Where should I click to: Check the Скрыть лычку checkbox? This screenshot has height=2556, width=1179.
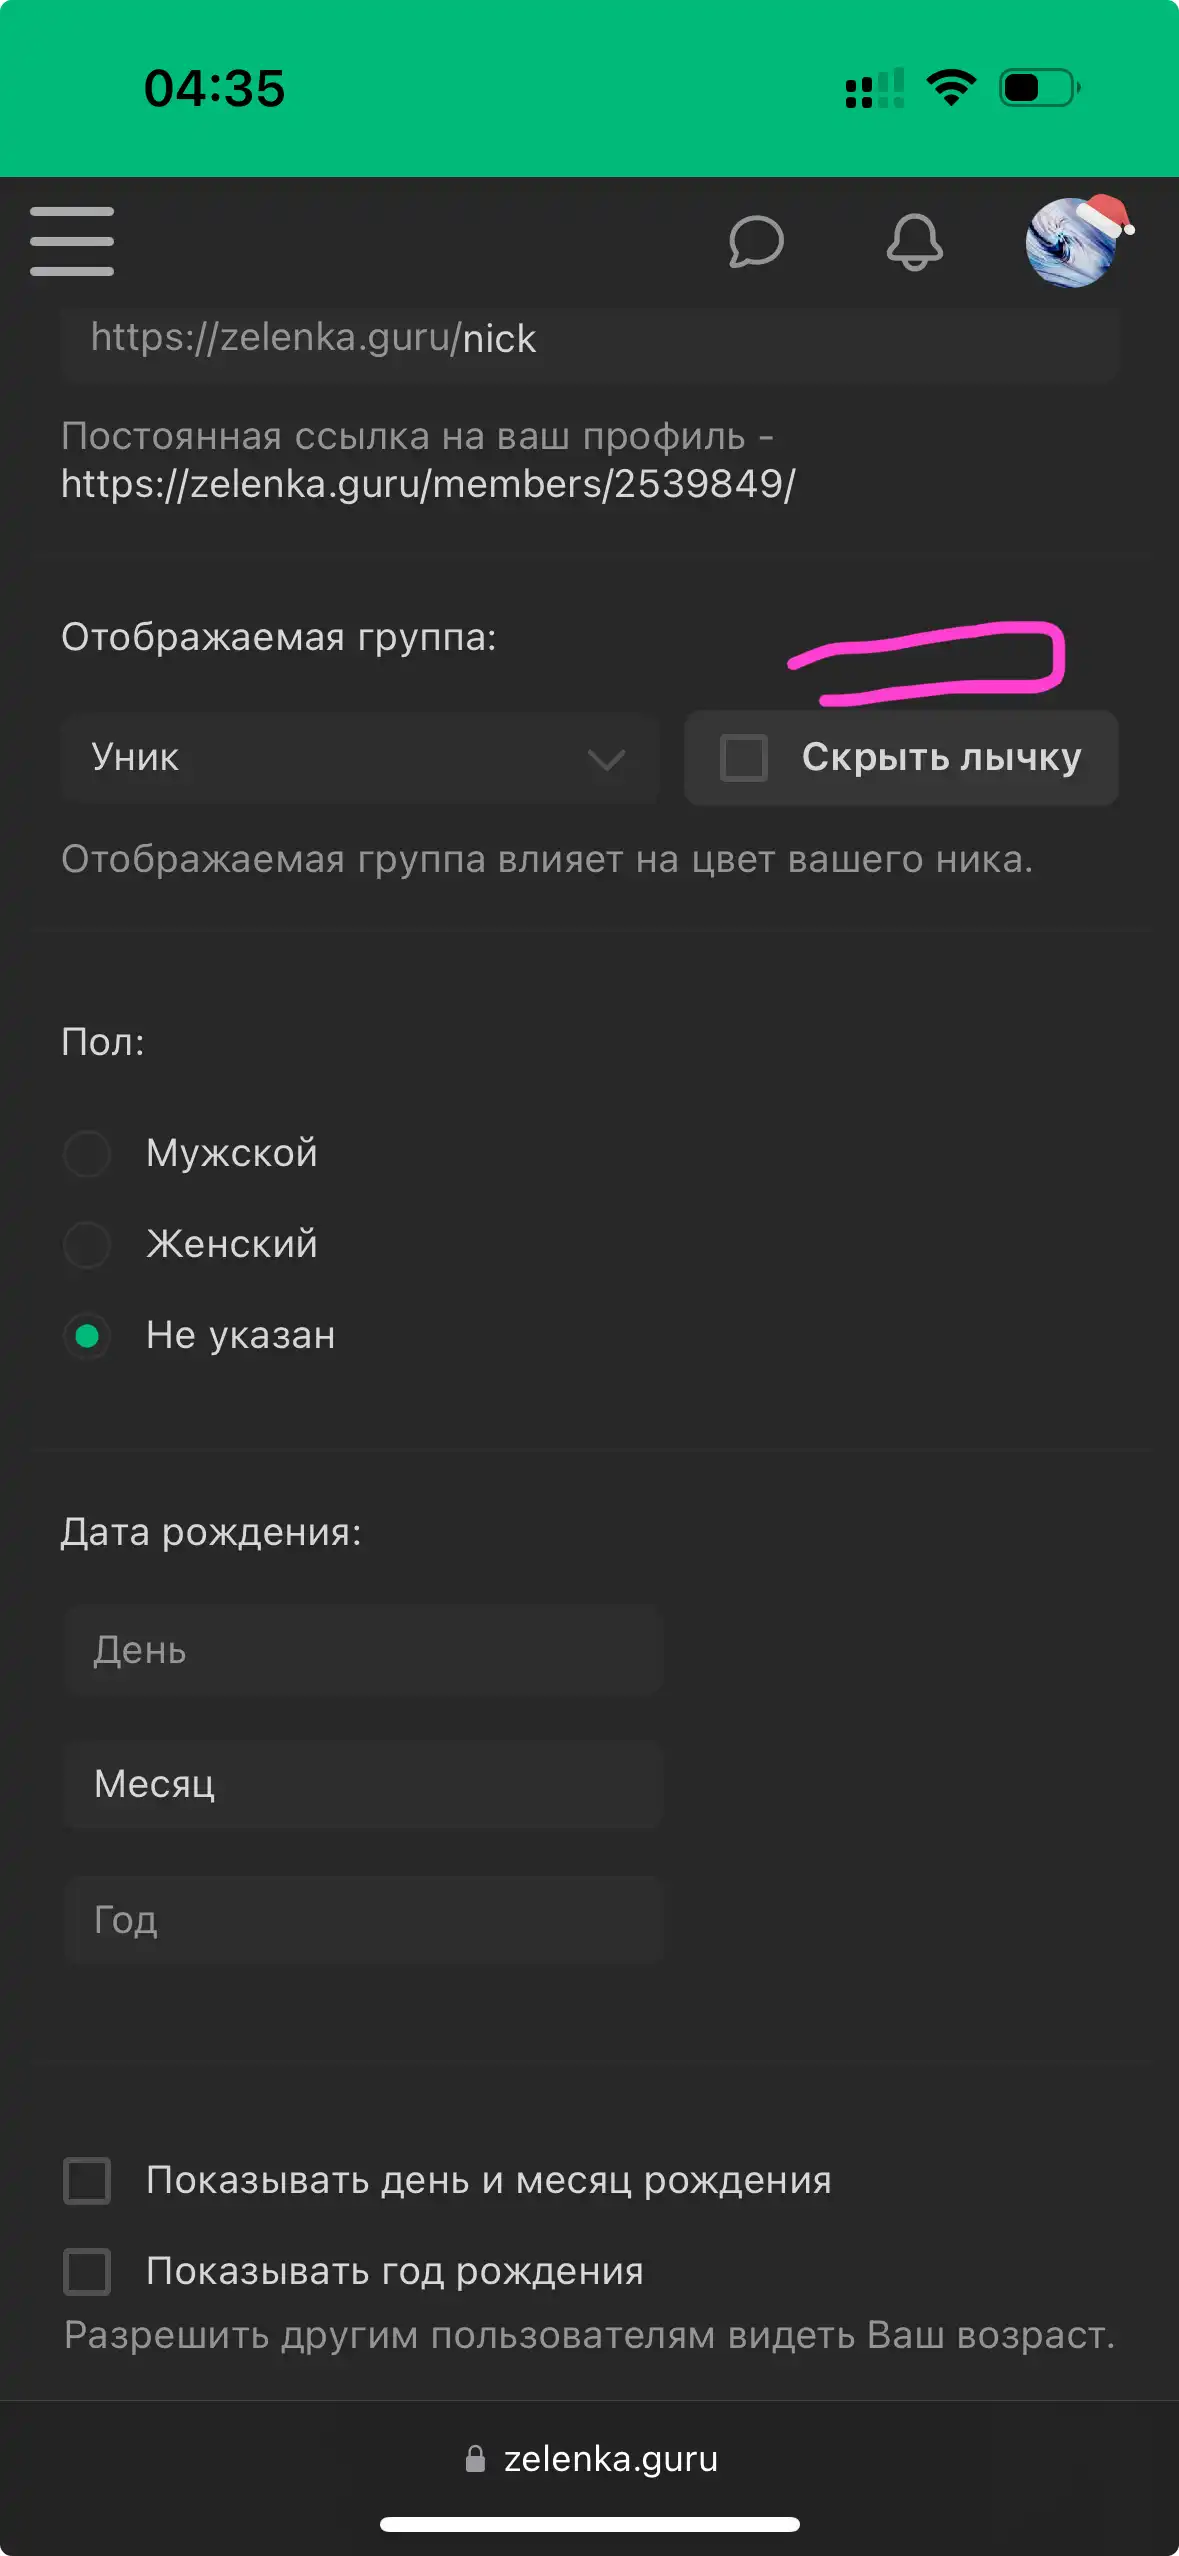(743, 758)
